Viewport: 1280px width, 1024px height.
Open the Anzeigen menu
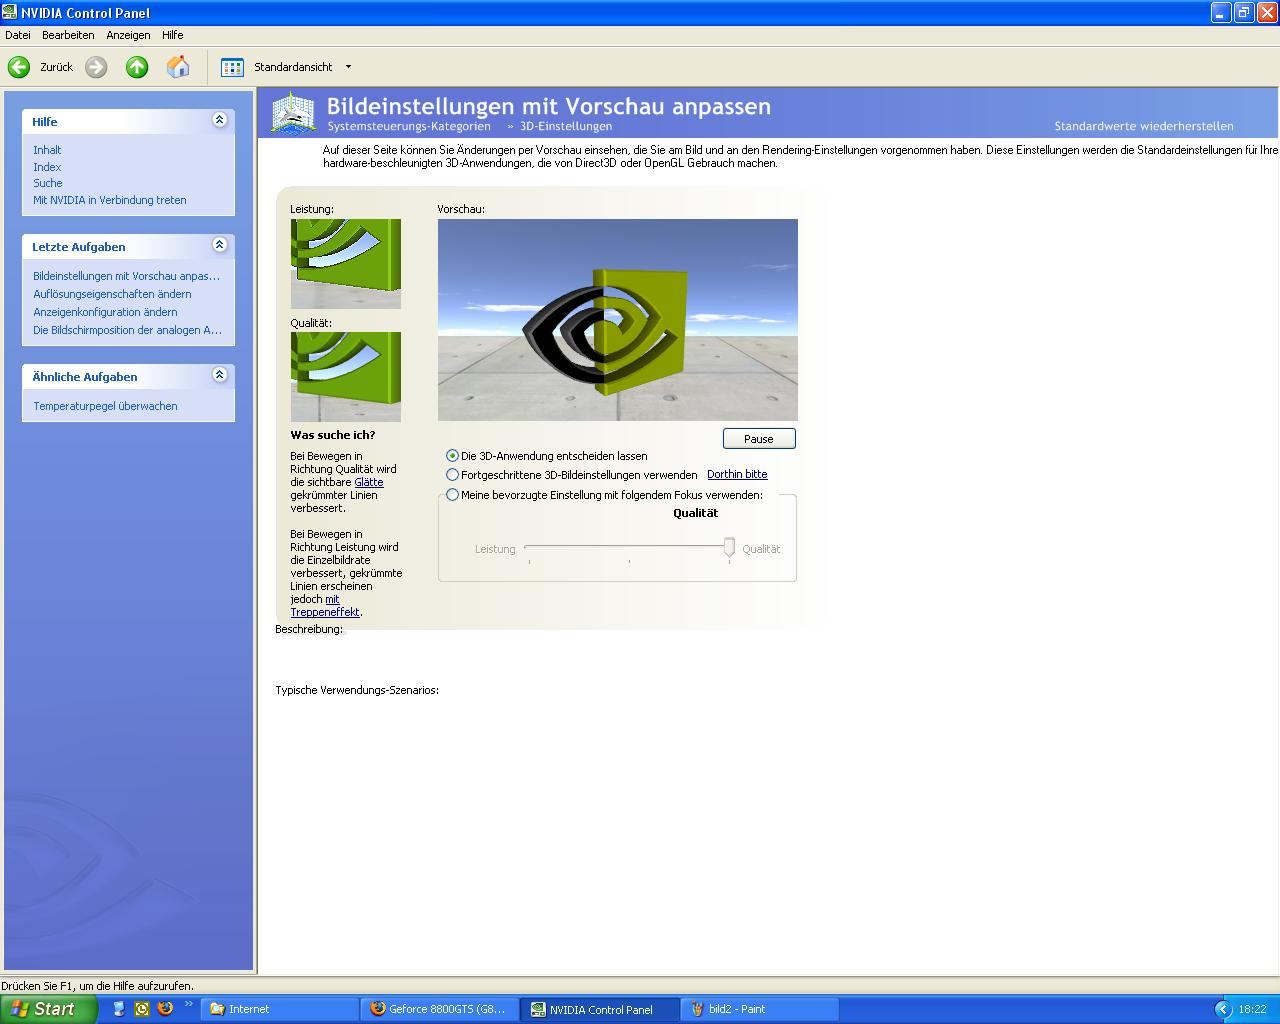[x=128, y=35]
